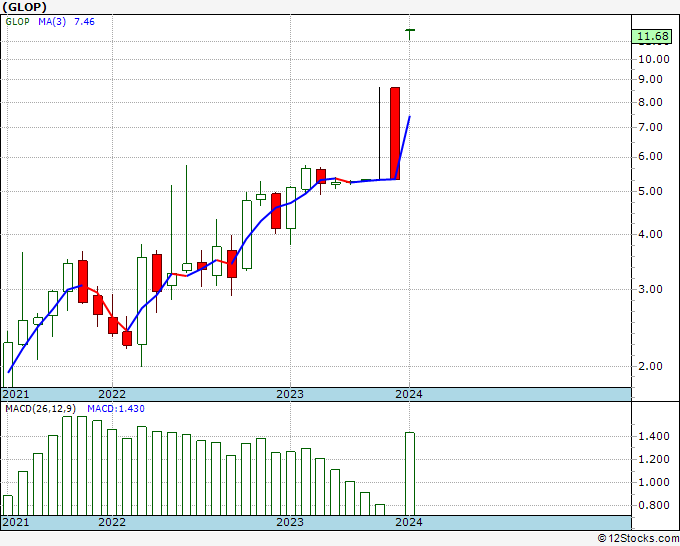This screenshot has width=680, height=546.
Task: Click the 1.200 MACD axis label
Action: (x=654, y=459)
